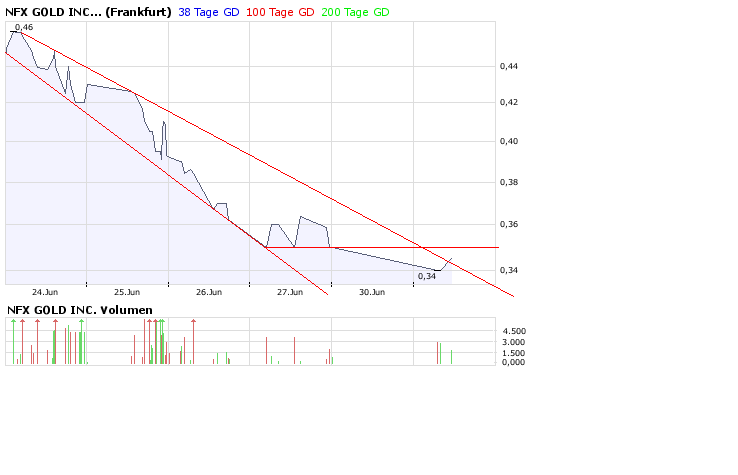This screenshot has height=475, width=738.
Task: Click the 0,34 low price label
Action: (427, 275)
